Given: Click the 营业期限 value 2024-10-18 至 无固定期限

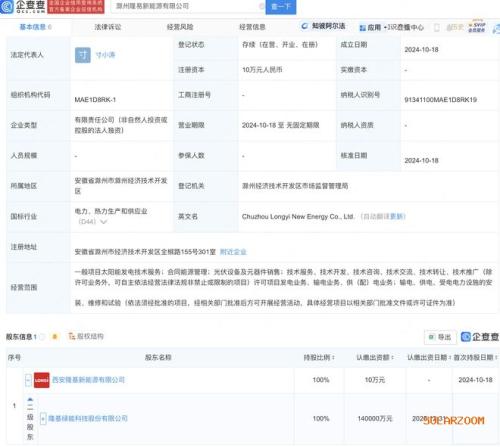Looking at the screenshot, I should point(281,125).
